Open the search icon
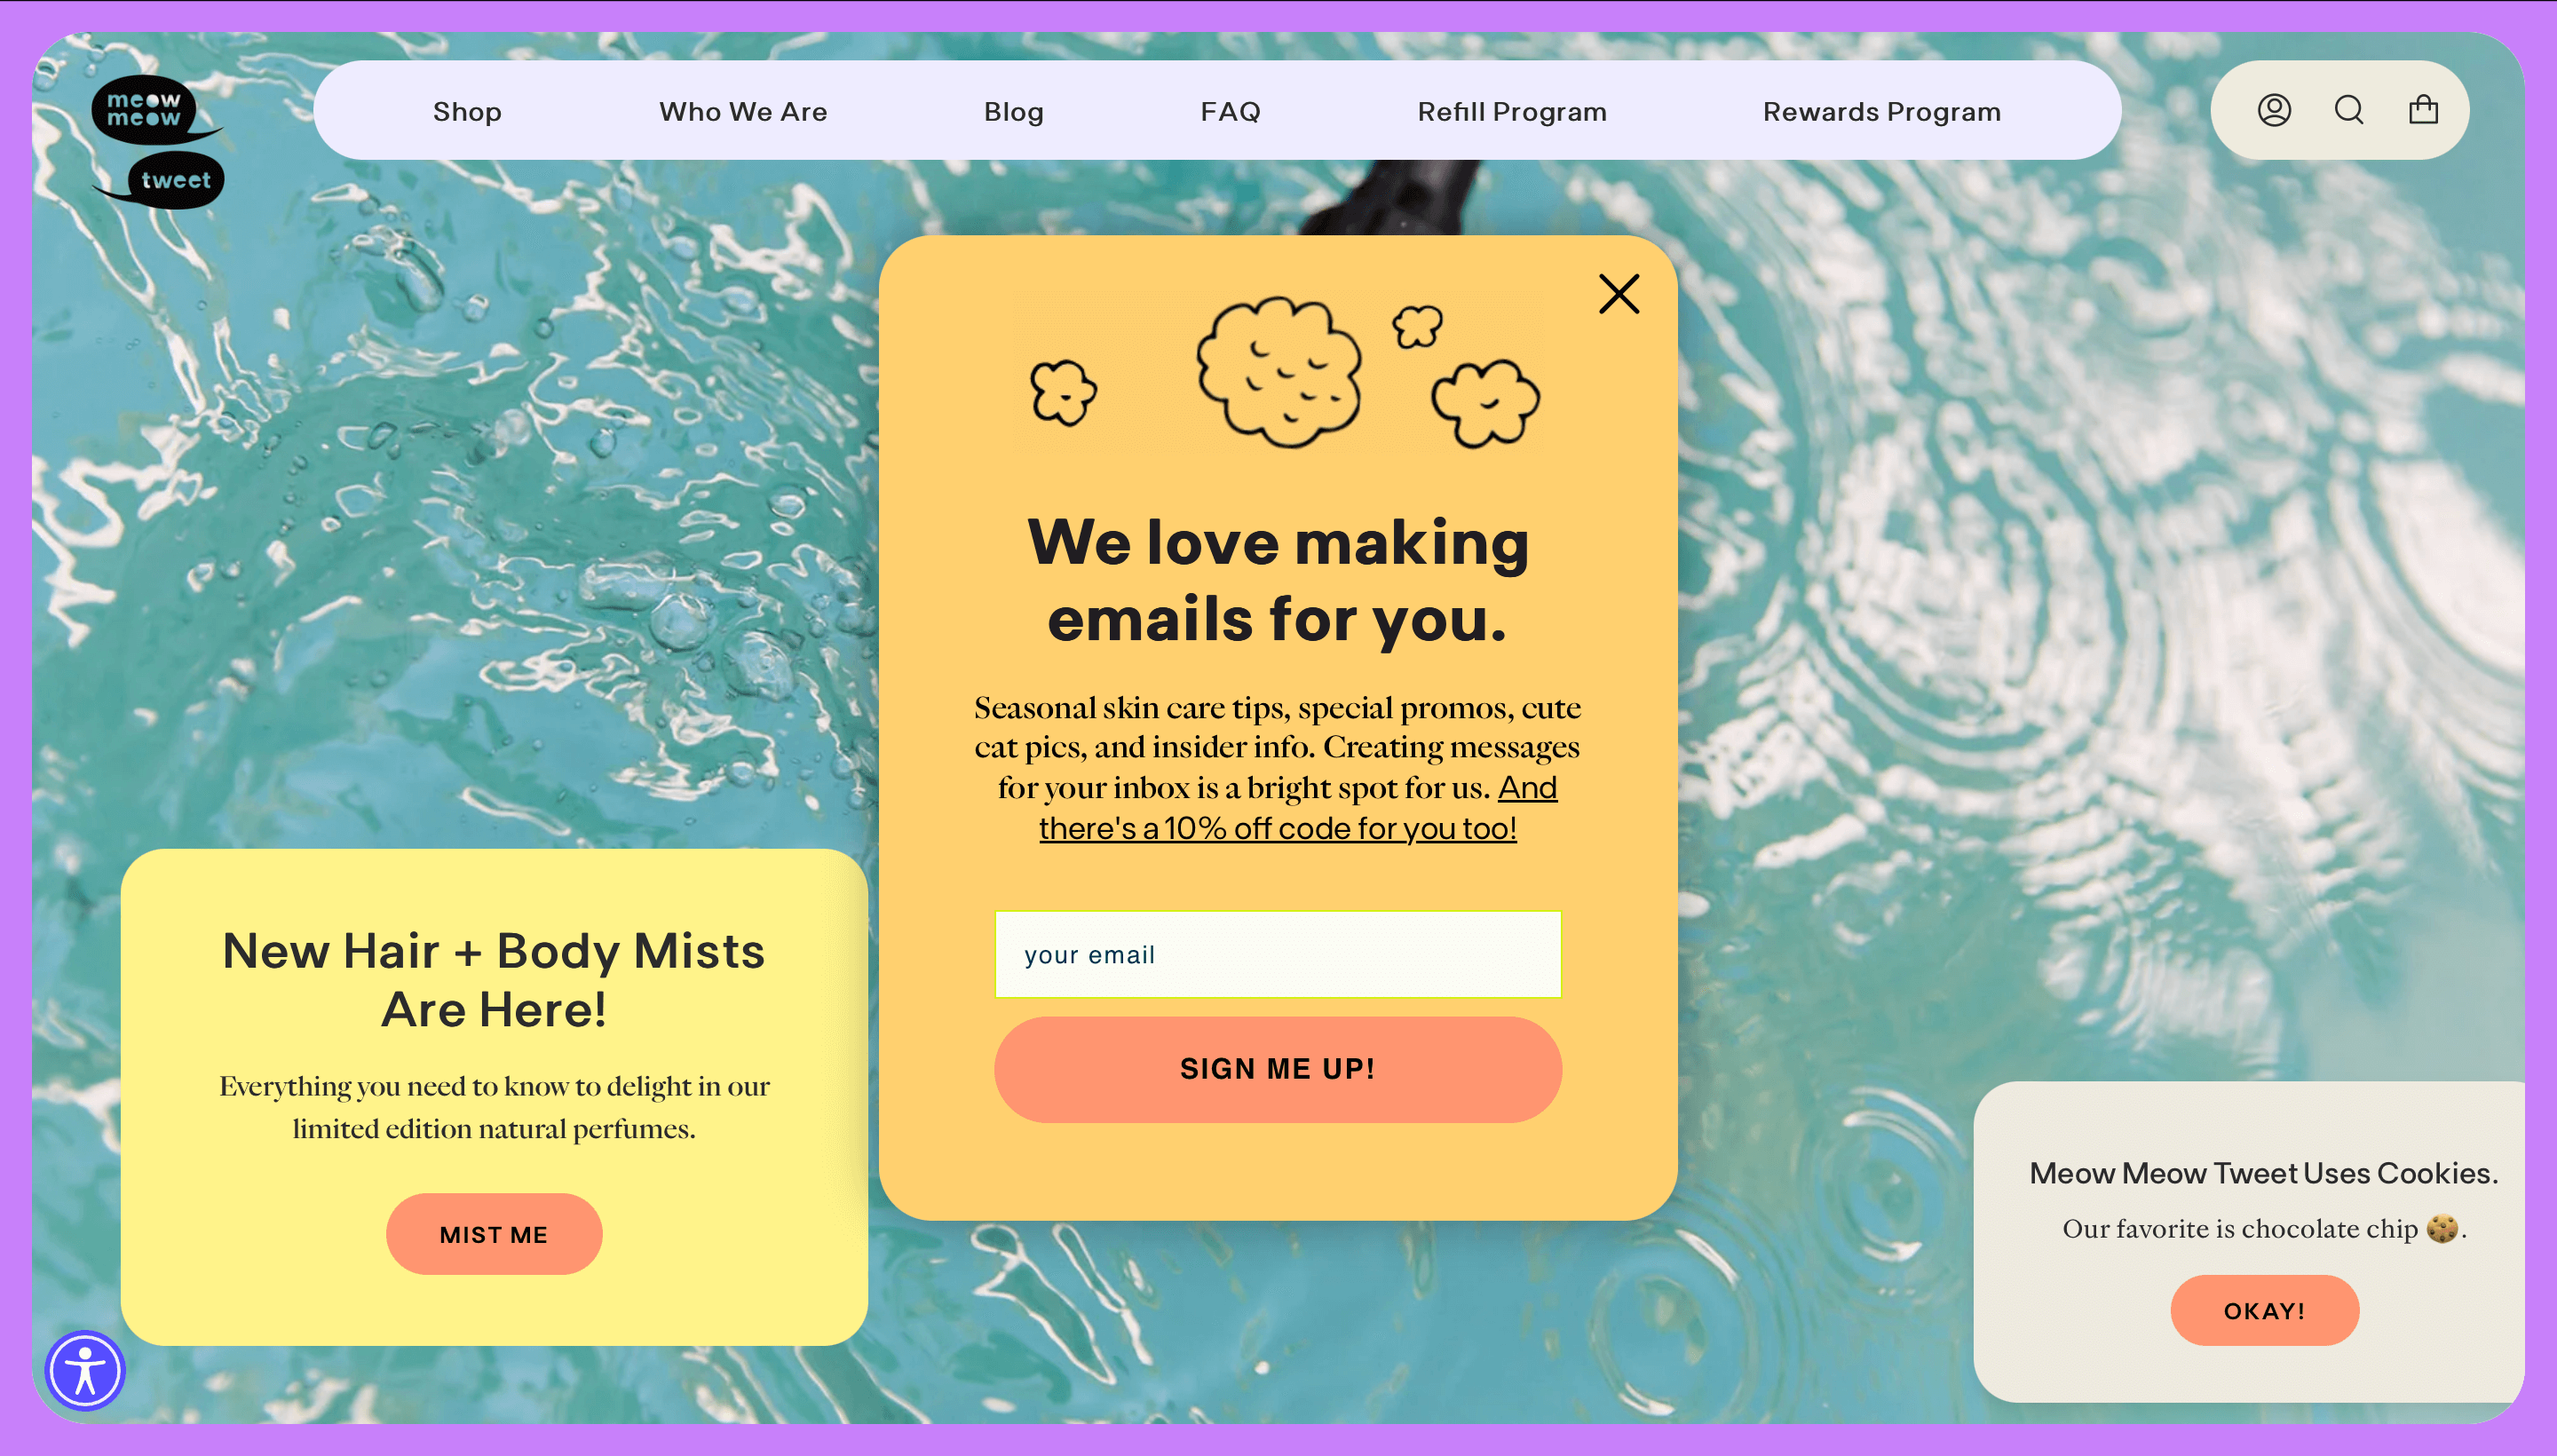The height and width of the screenshot is (1456, 2557). click(x=2350, y=111)
